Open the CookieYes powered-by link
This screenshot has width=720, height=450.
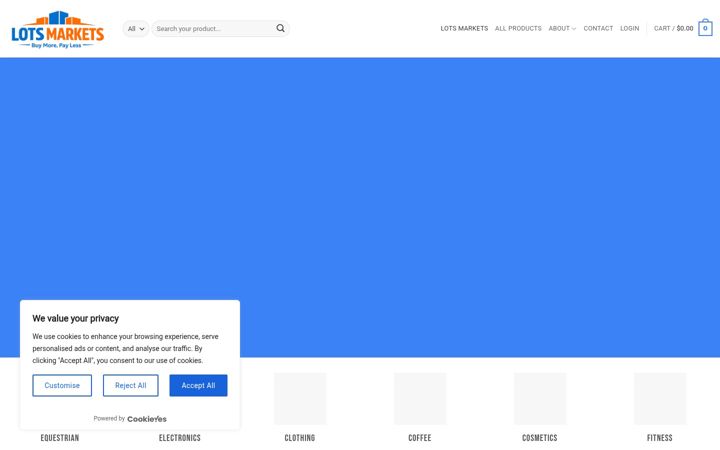(x=146, y=419)
